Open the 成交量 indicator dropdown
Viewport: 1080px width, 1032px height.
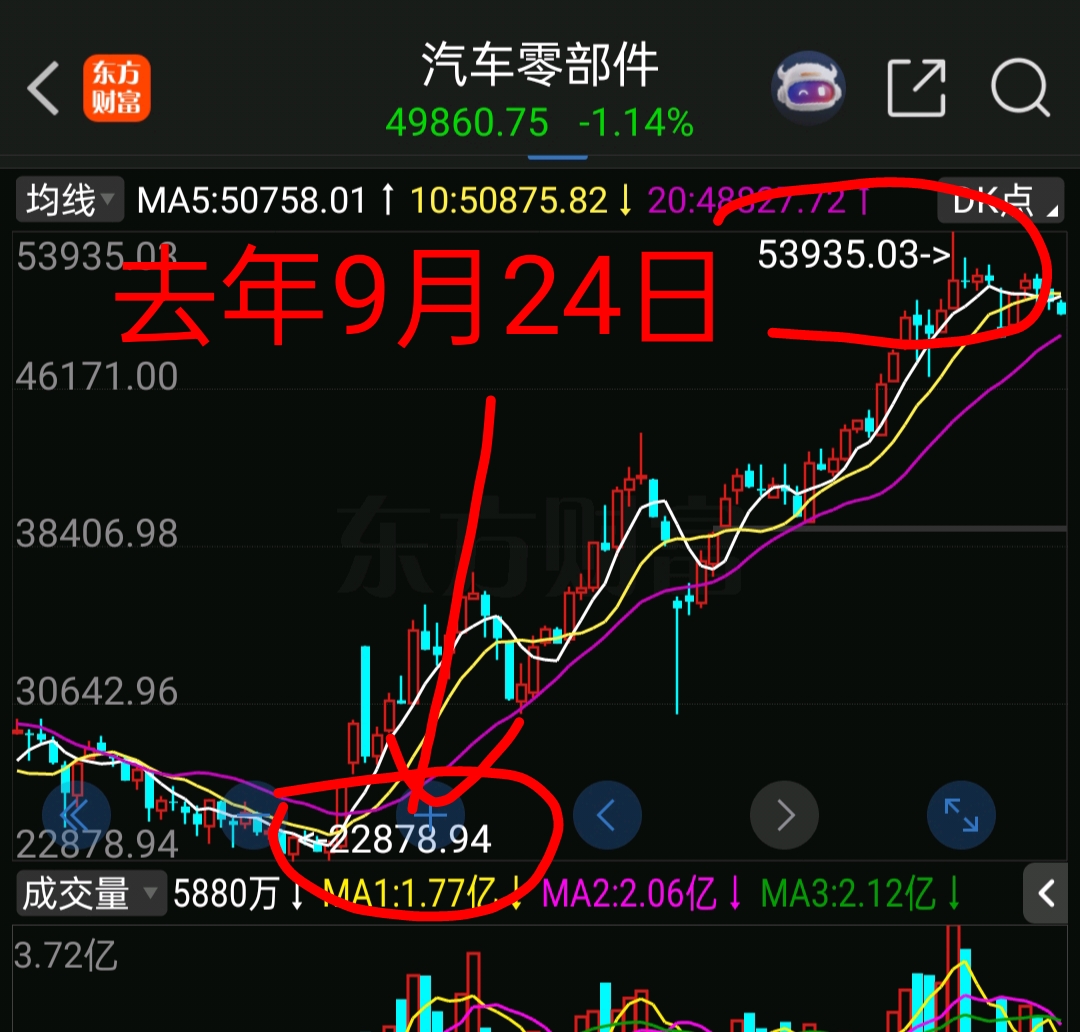point(90,894)
